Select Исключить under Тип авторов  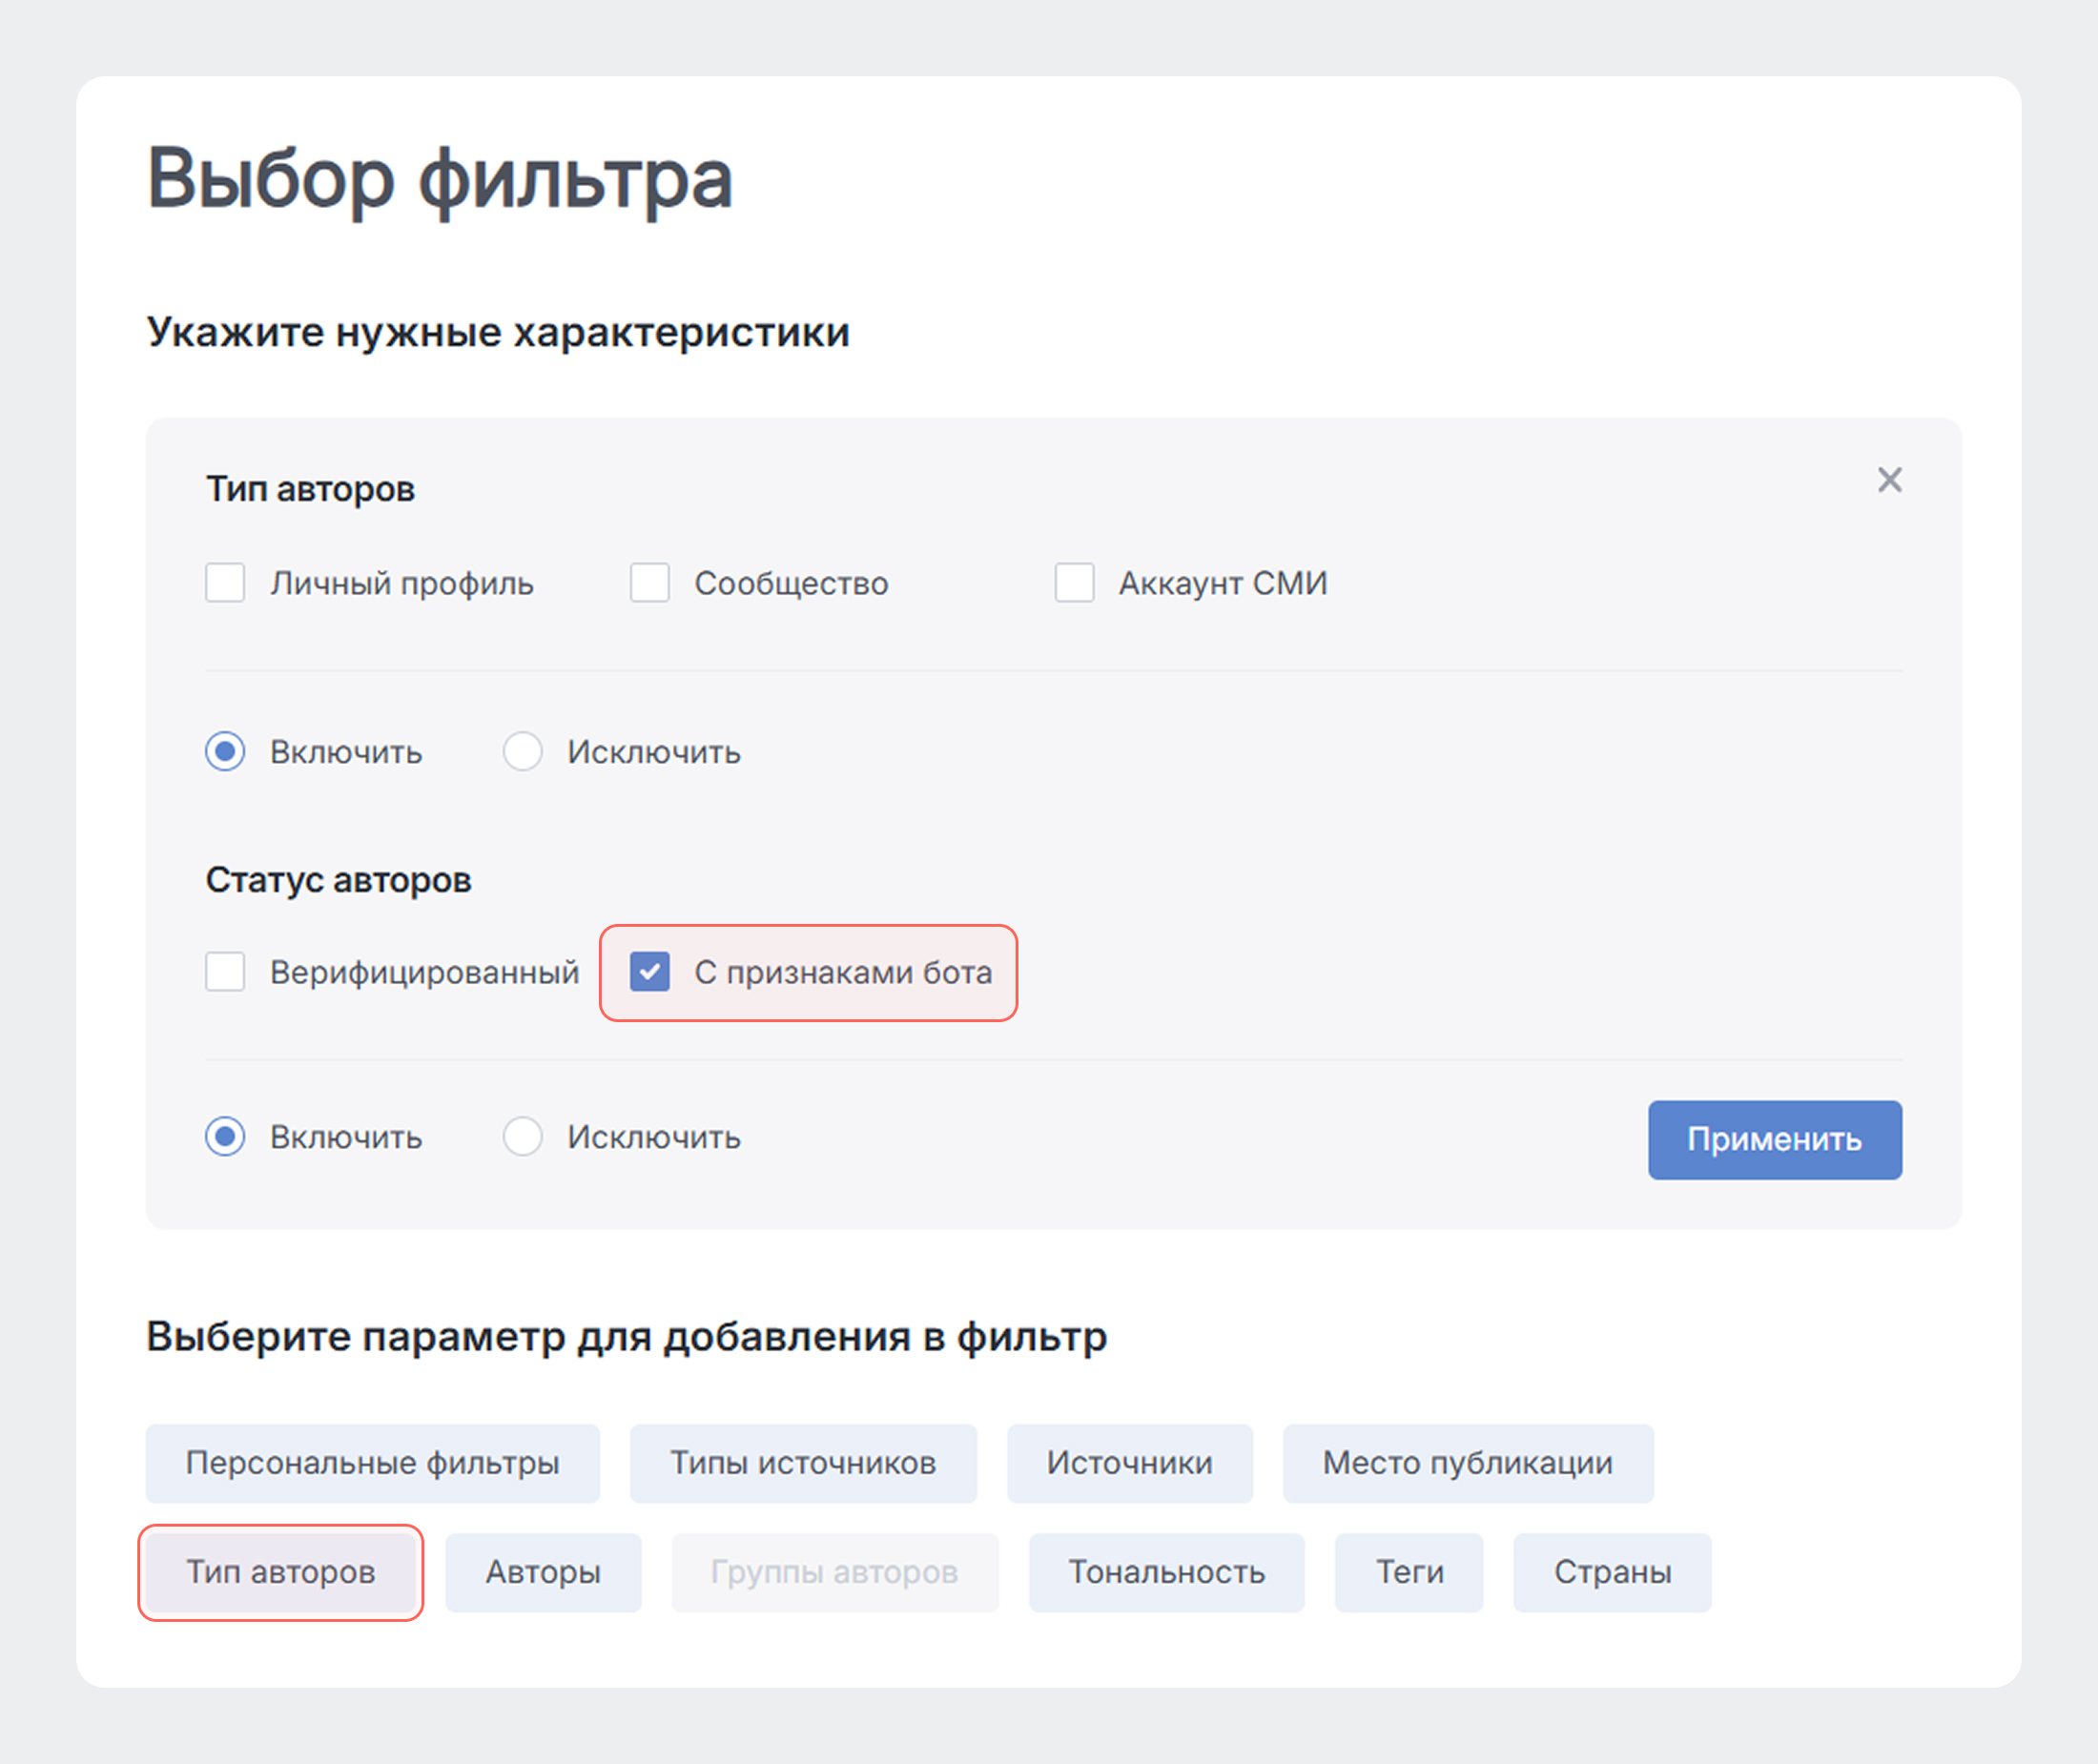pyautogui.click(x=523, y=751)
